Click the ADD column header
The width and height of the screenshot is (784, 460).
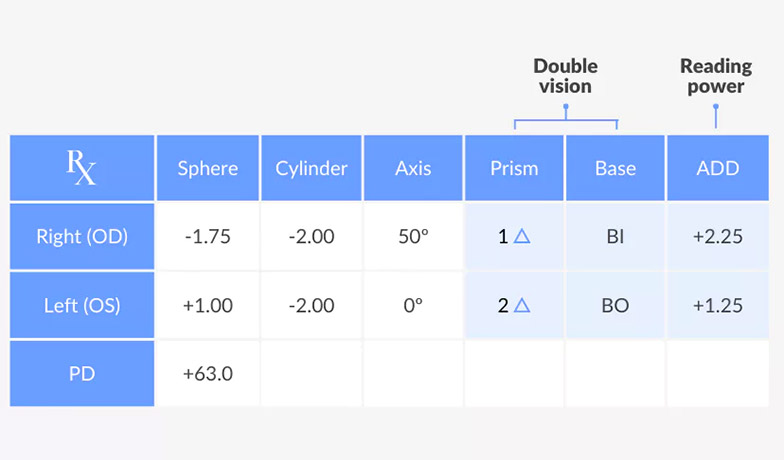717,168
